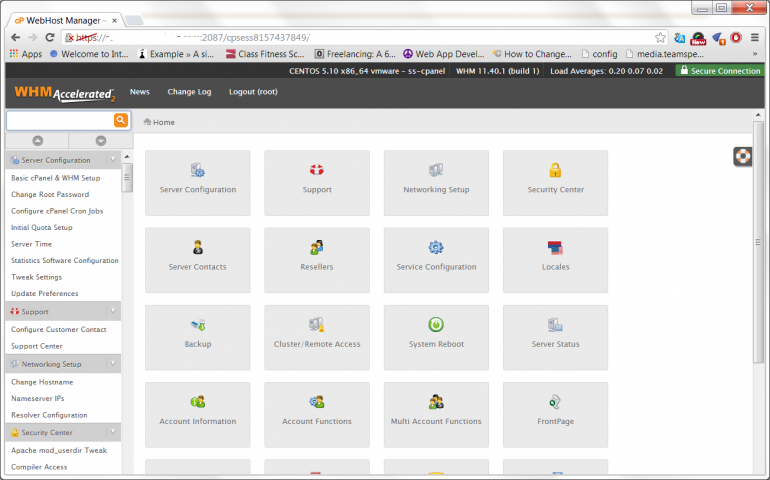Open the Change Log menu item
770x480 pixels.
(189, 92)
